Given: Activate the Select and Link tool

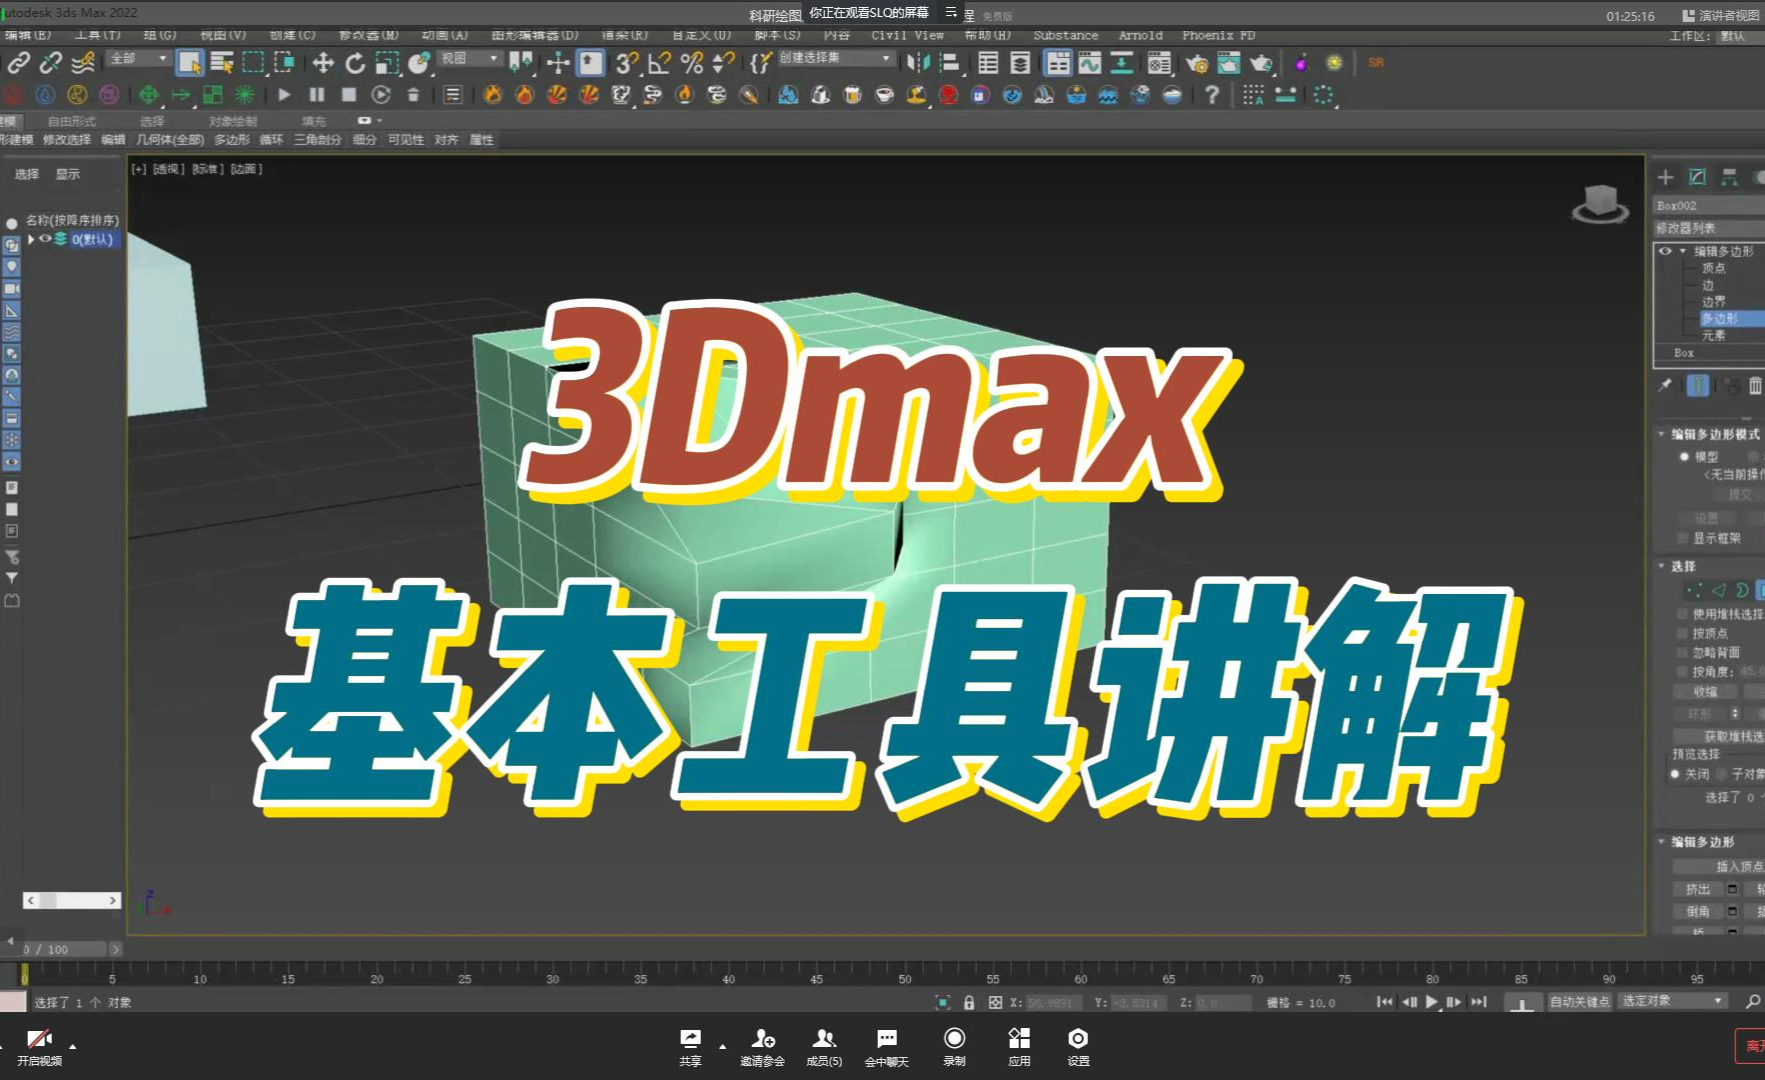Looking at the screenshot, I should click(17, 62).
